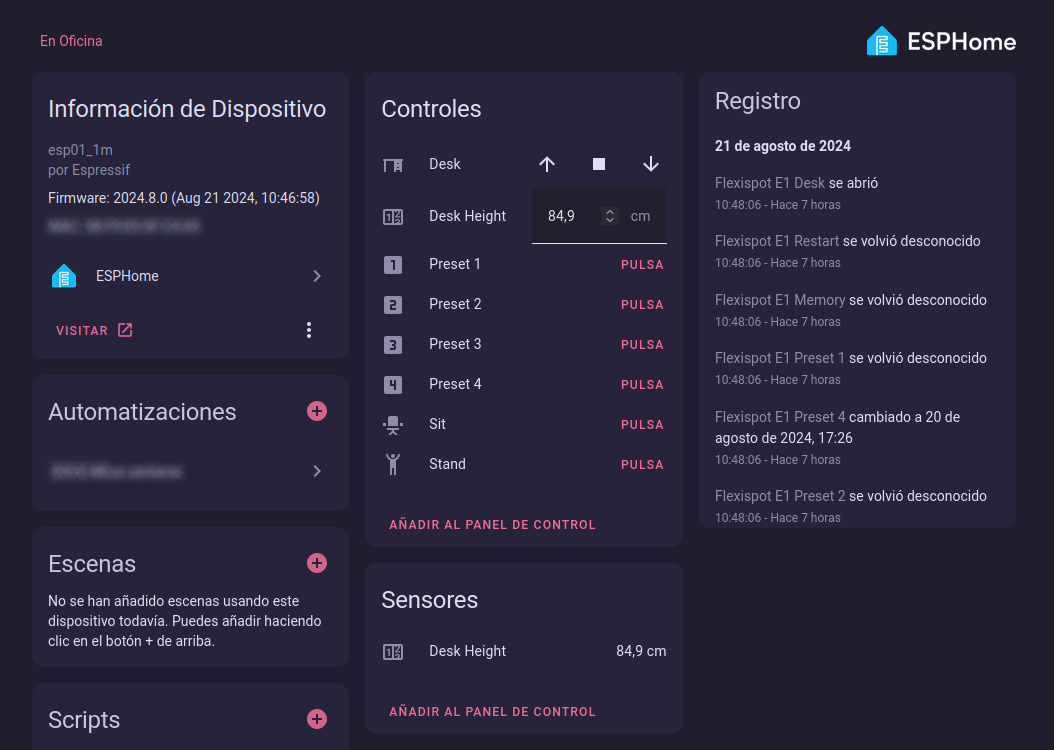Open the device three-dot overflow menu
1054x750 pixels.
click(x=309, y=330)
